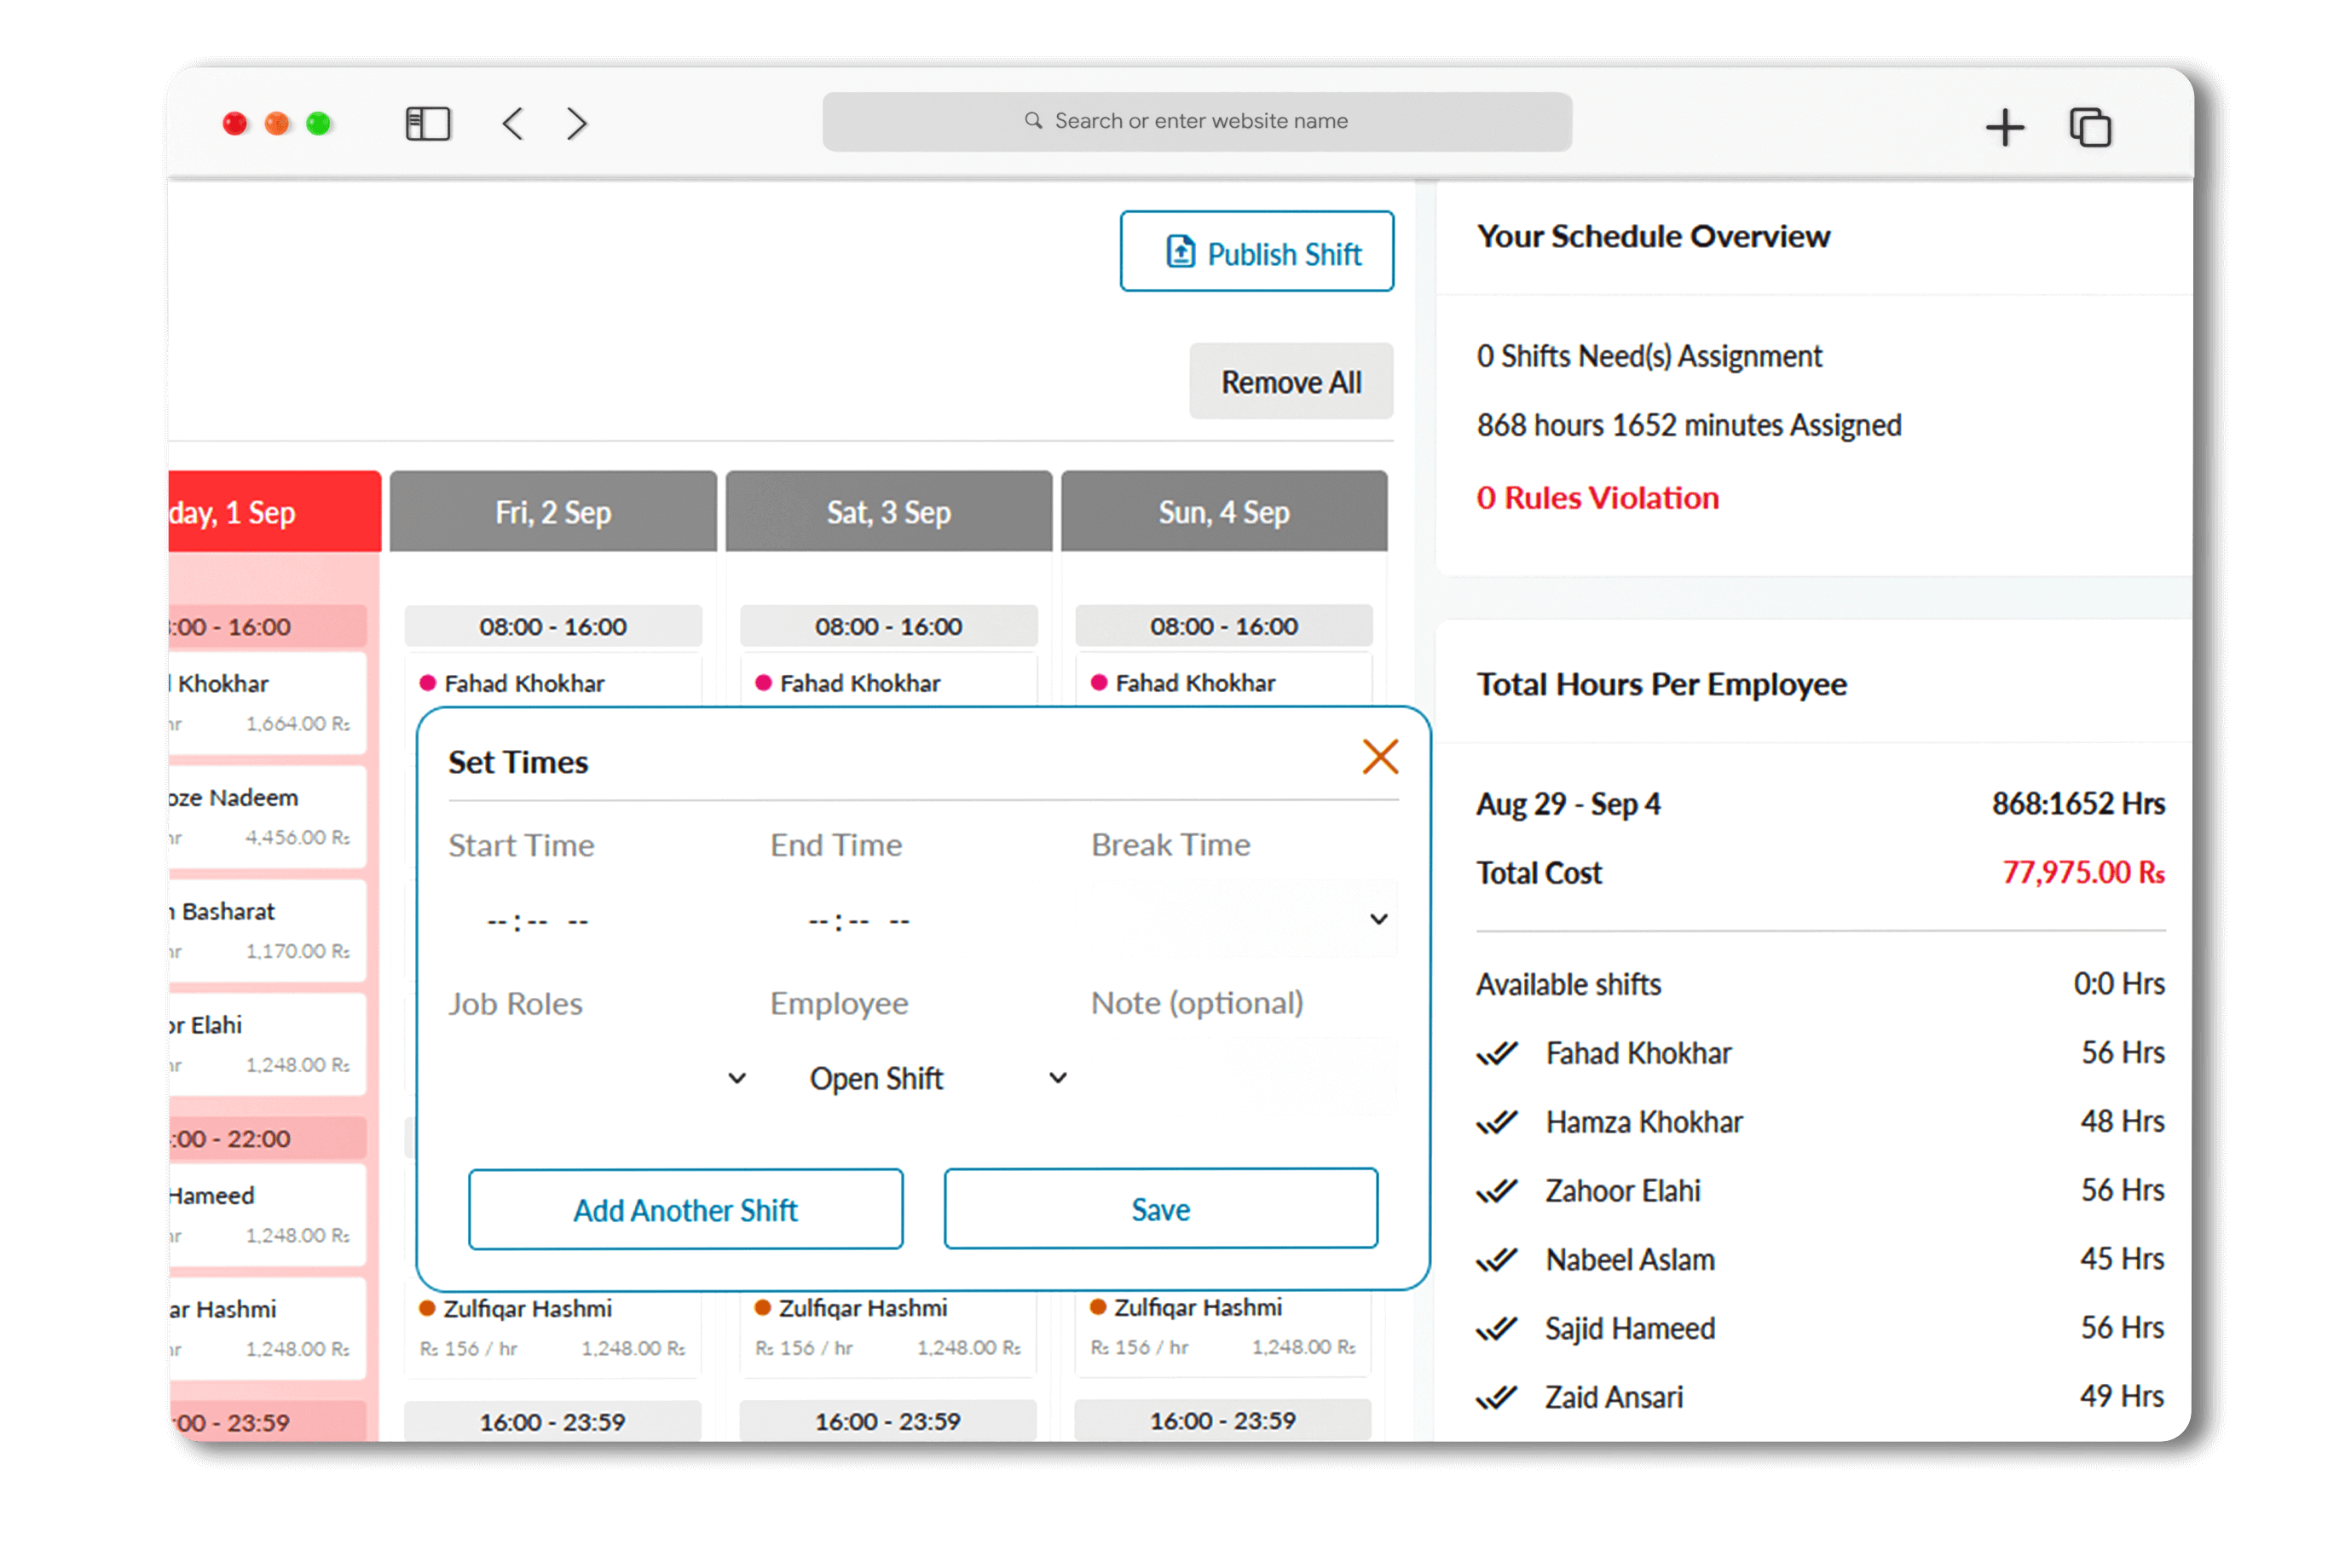Click the Publish Shift button
Viewport: 2351px width, 1568px height.
coord(1256,252)
